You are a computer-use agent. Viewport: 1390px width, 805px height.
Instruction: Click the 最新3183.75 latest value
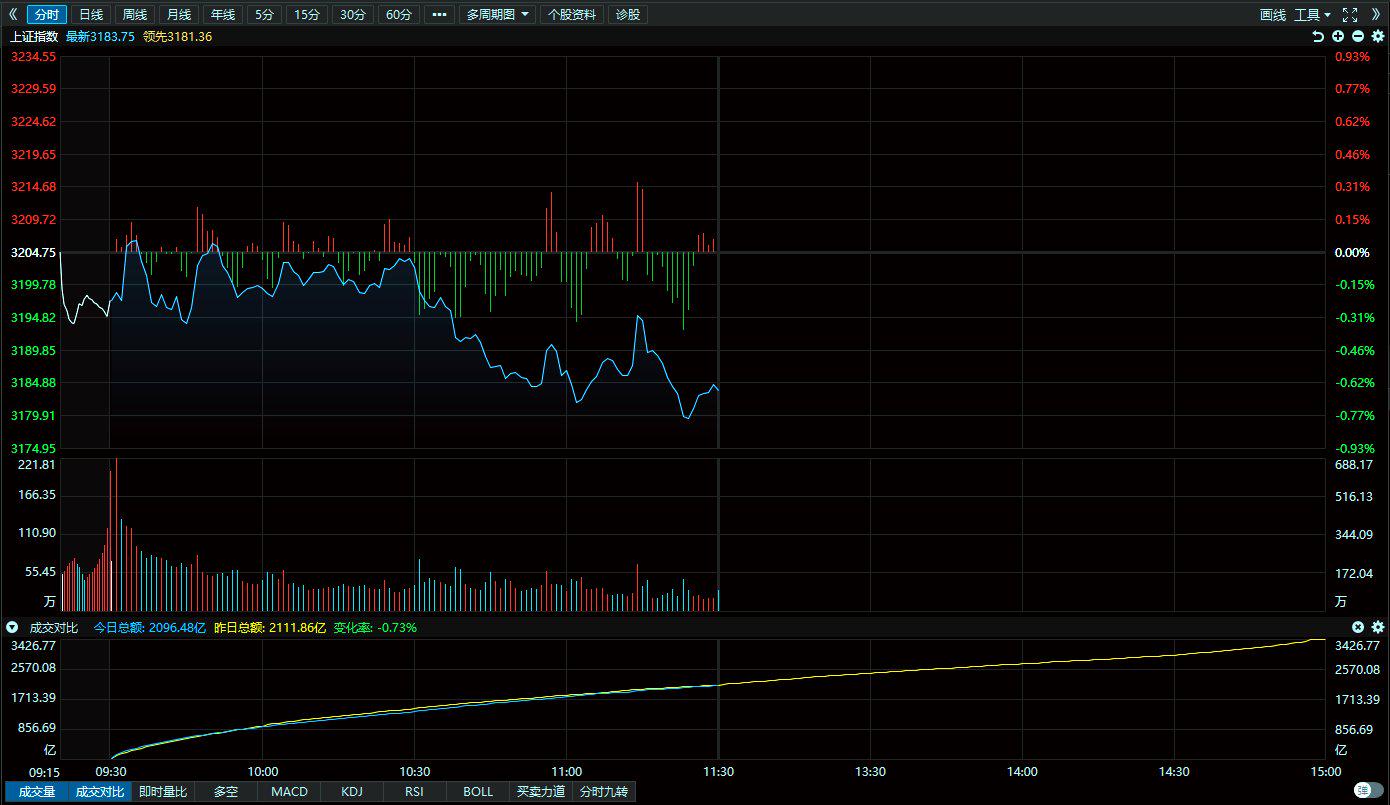tap(100, 36)
